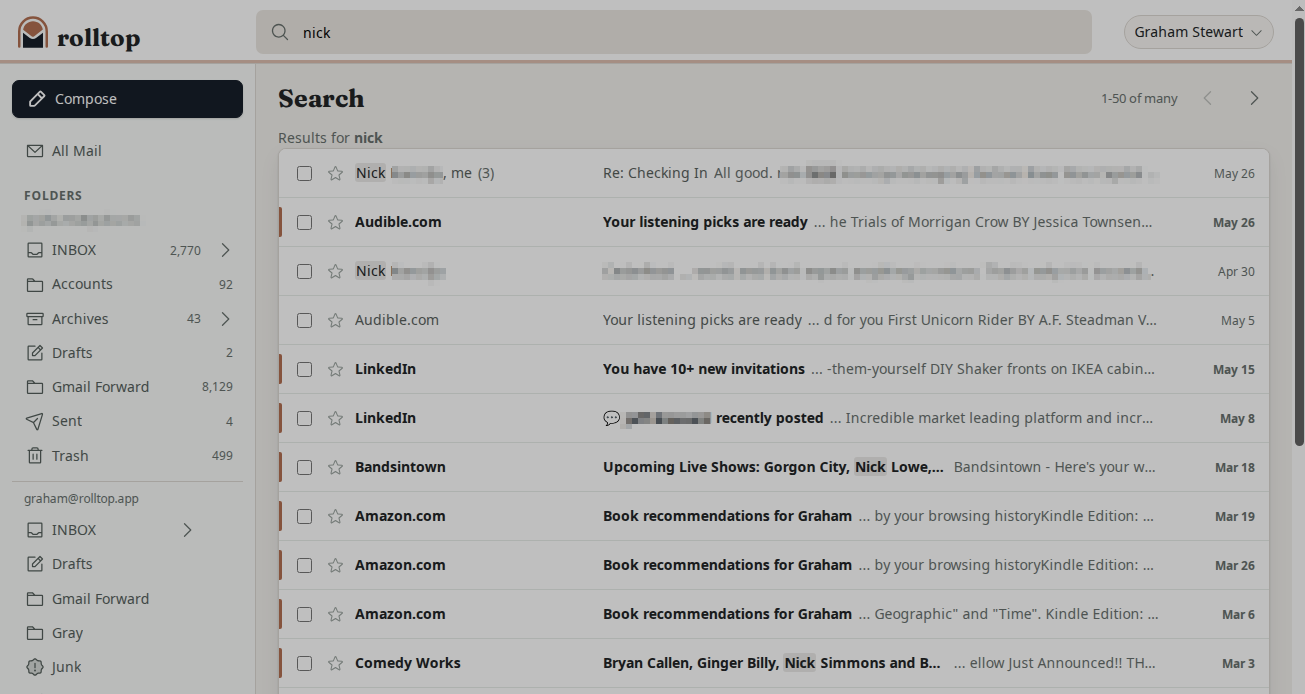Expand the Archives folder chevron
1305x694 pixels.
tap(225, 319)
